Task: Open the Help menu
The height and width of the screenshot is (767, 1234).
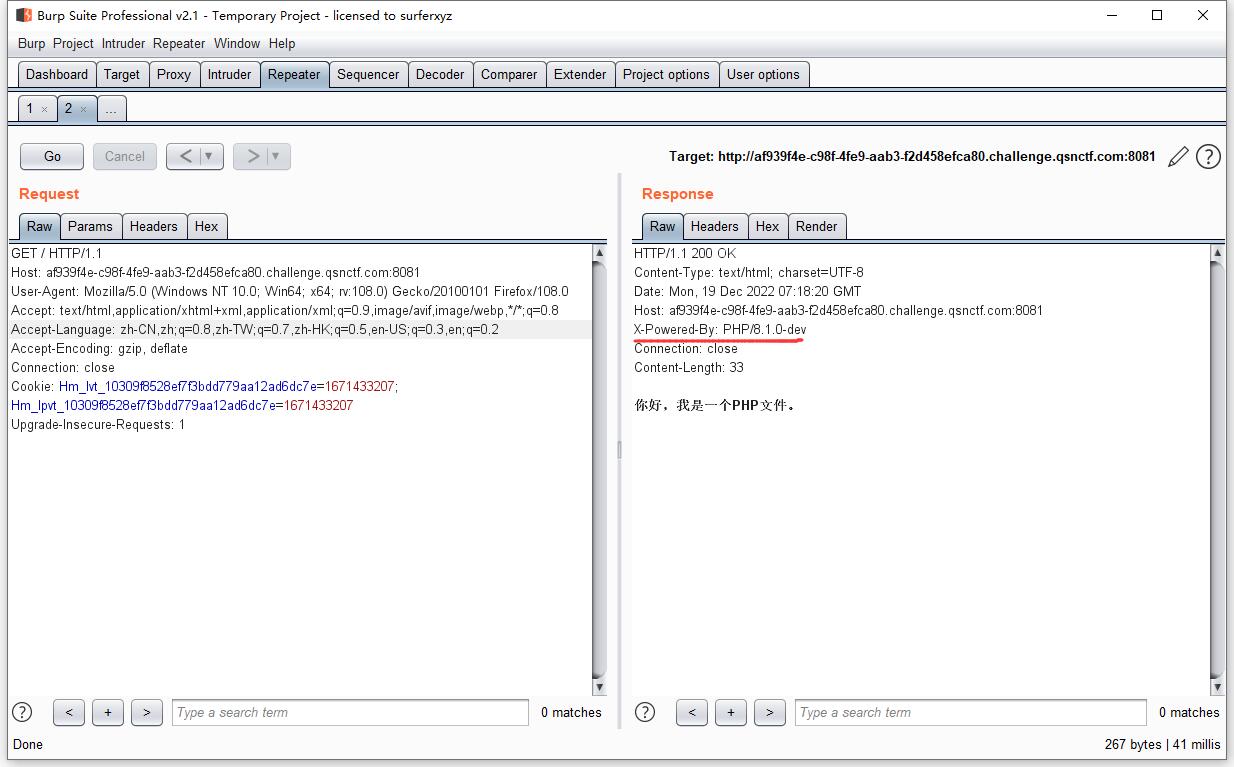Action: pyautogui.click(x=282, y=43)
